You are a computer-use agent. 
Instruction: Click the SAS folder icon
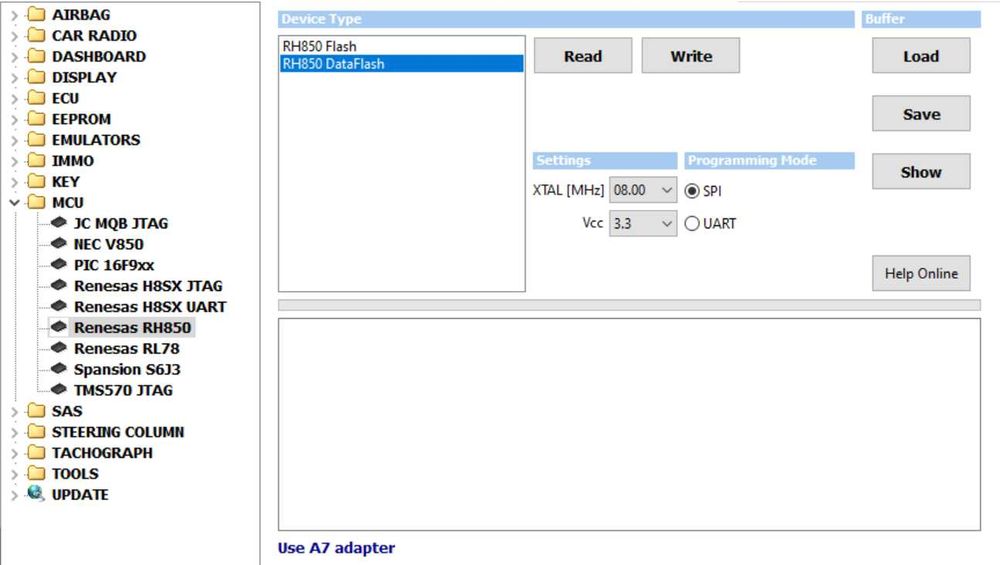[36, 411]
